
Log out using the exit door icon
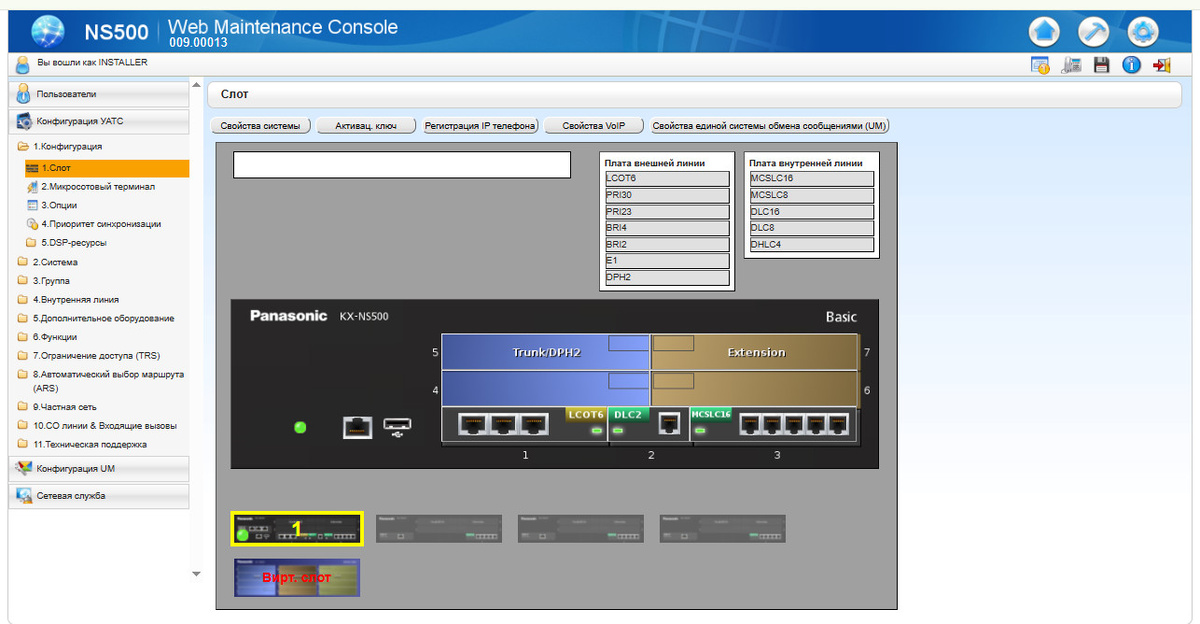(1161, 66)
